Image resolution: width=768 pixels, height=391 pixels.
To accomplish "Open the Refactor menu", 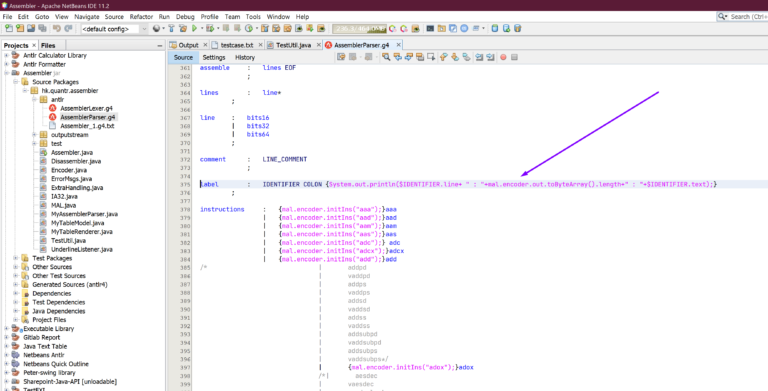I will coord(142,17).
